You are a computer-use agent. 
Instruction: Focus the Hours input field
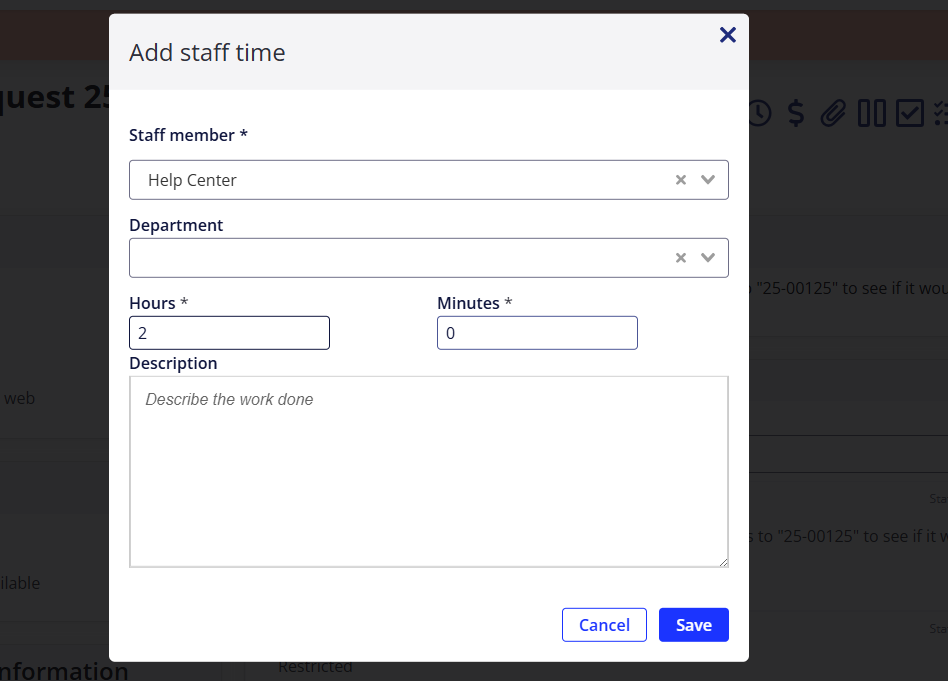click(229, 333)
